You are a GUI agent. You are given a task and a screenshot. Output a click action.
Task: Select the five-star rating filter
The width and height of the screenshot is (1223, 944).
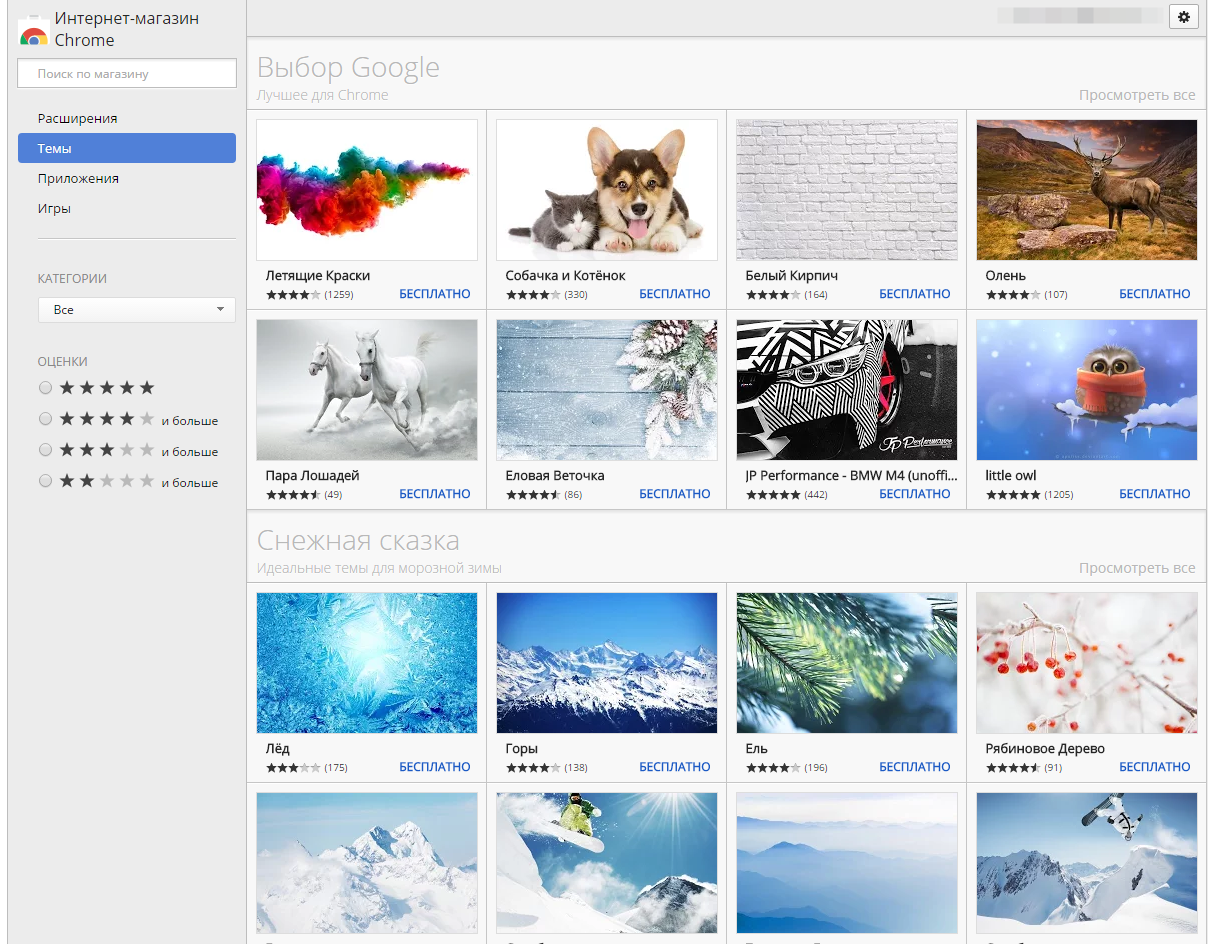tap(46, 387)
